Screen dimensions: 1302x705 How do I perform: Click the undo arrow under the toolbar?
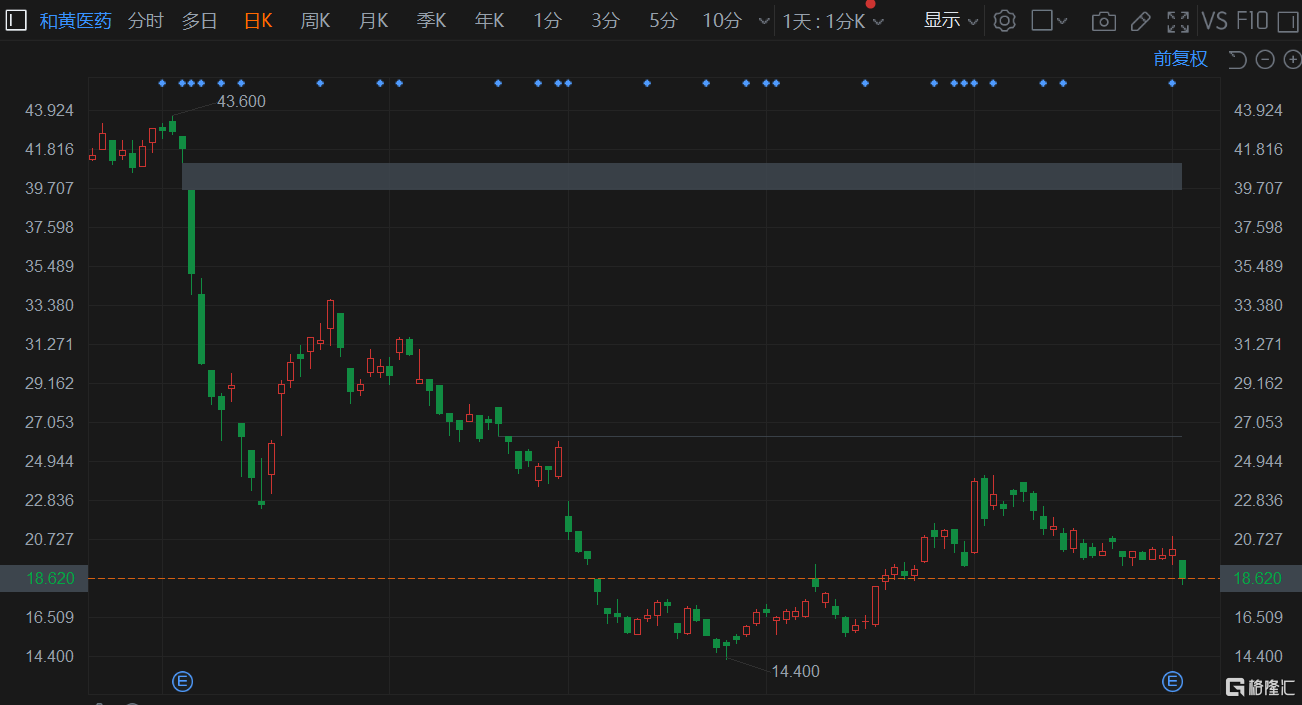[1237, 60]
